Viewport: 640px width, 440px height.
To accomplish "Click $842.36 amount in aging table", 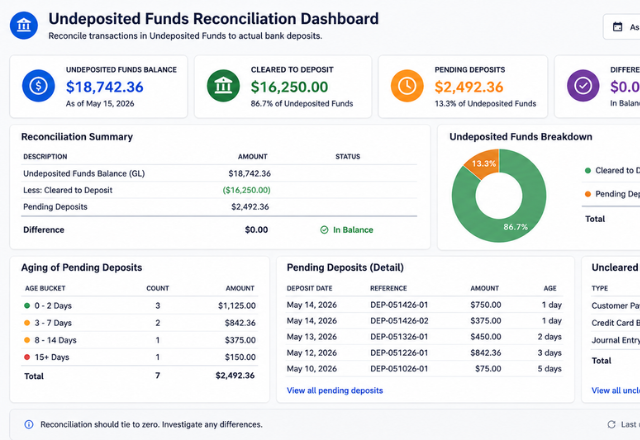I will tap(240, 323).
